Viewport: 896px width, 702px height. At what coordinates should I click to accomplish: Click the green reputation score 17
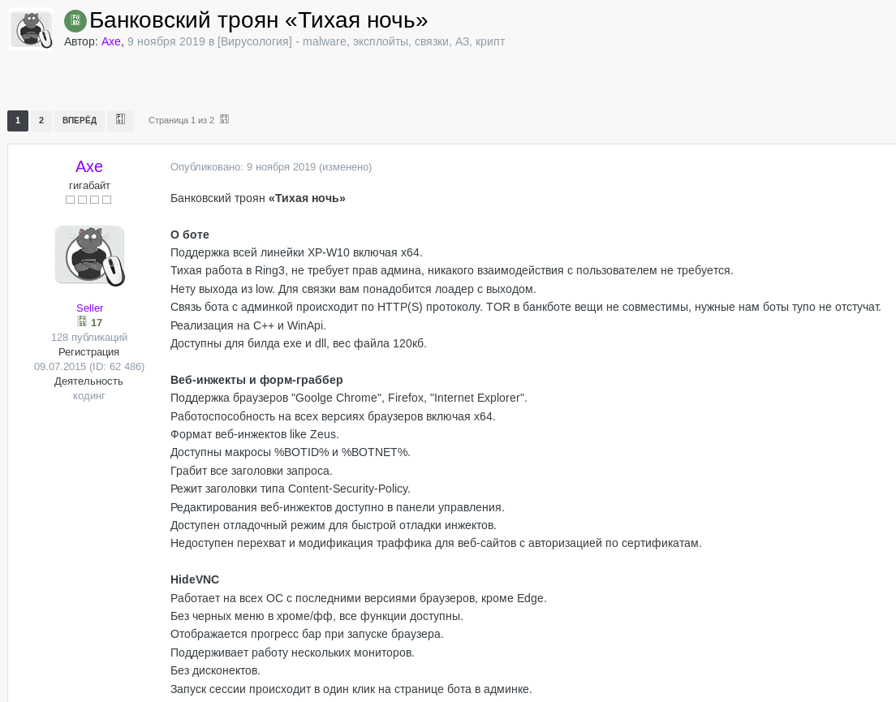97,322
